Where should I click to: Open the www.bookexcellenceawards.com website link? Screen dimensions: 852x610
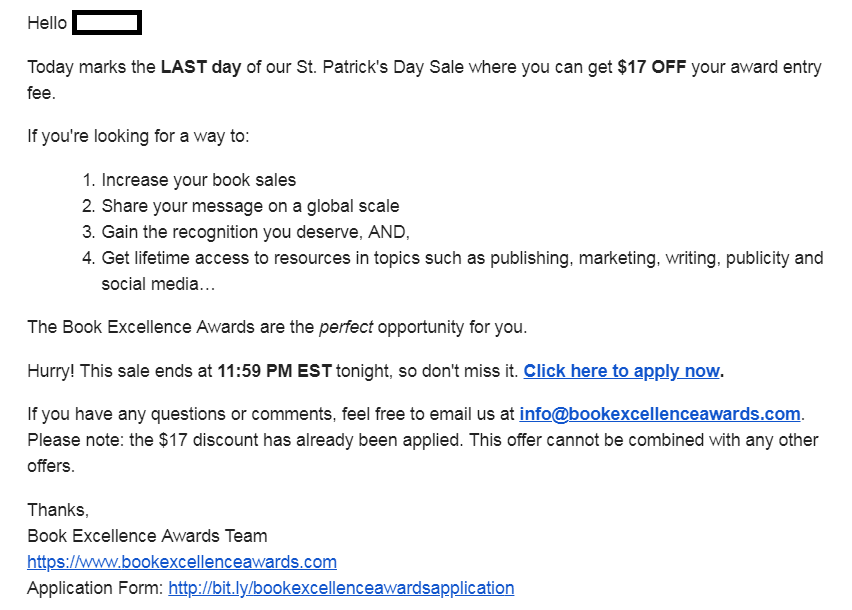pyautogui.click(x=182, y=562)
